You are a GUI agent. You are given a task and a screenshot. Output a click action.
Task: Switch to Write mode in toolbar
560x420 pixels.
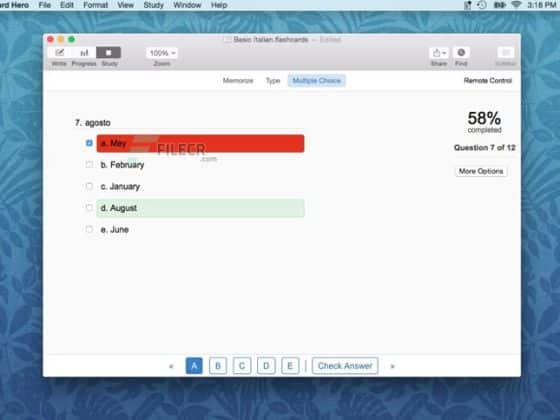(59, 53)
